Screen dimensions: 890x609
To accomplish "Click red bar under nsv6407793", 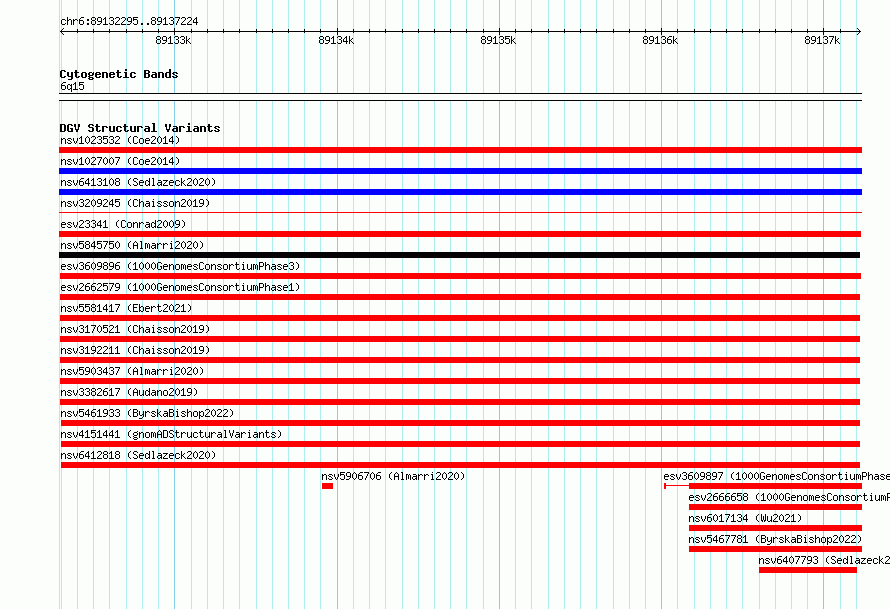I will click(808, 570).
